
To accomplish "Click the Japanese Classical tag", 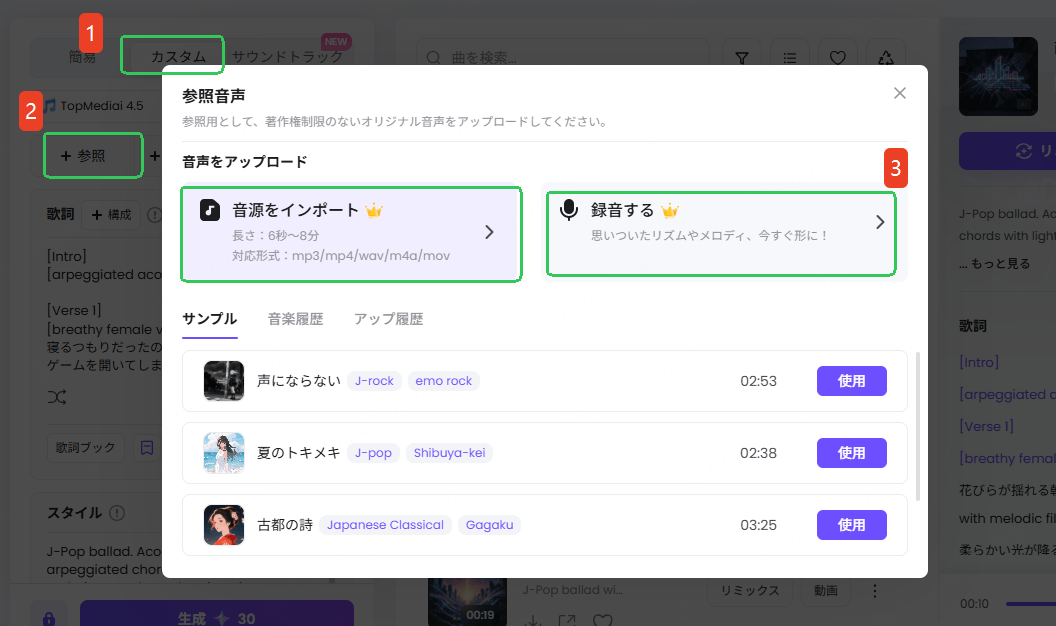I will [385, 525].
